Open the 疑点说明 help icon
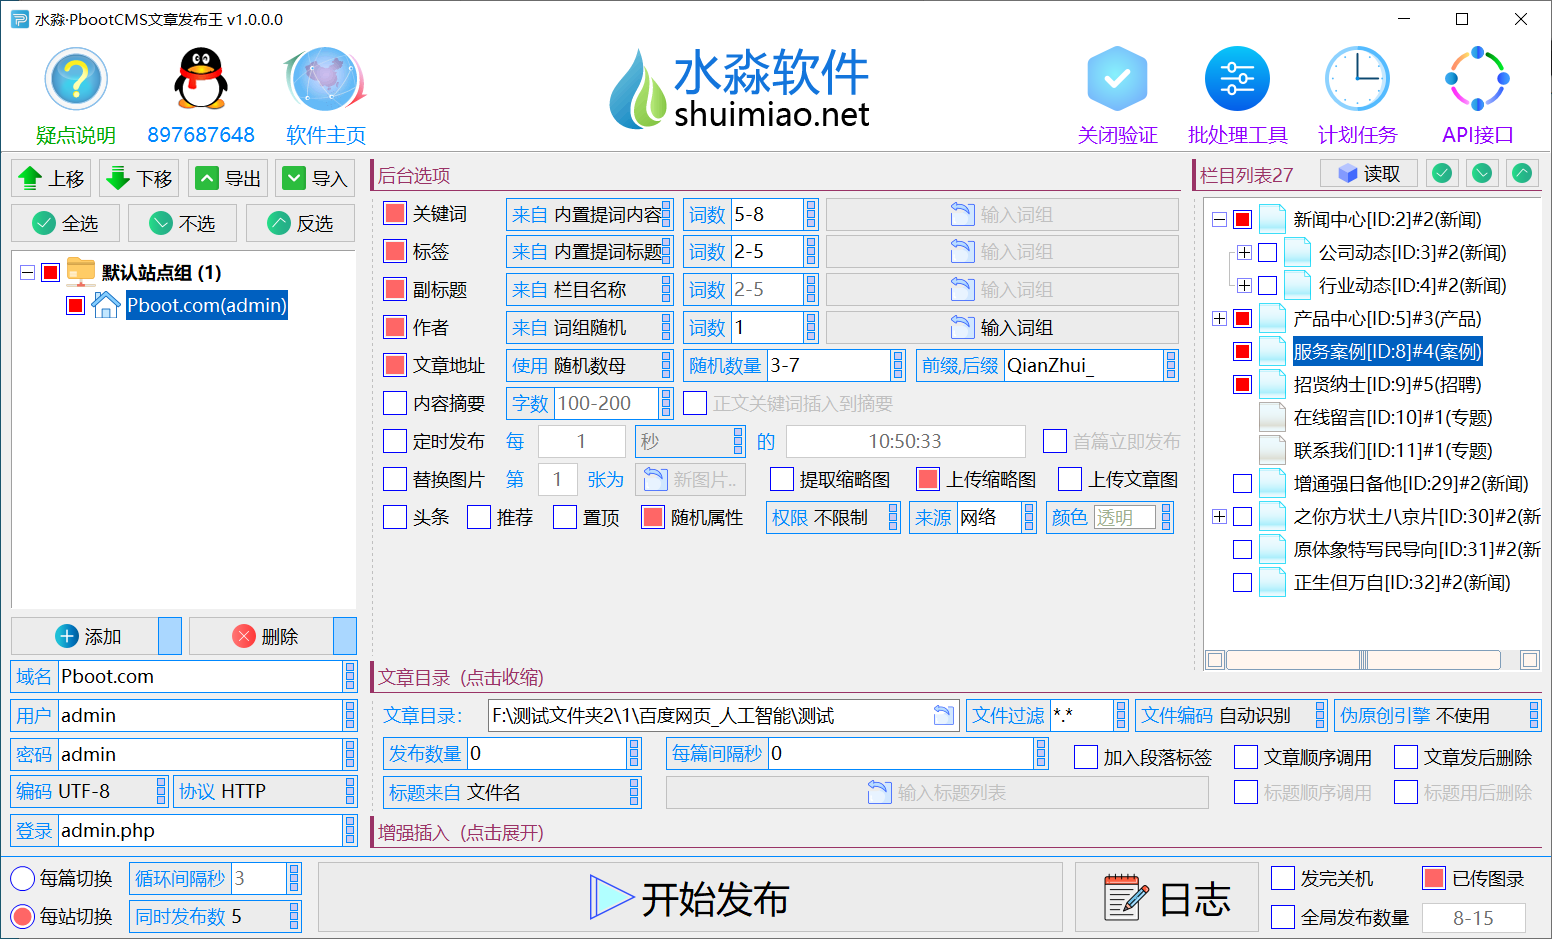The height and width of the screenshot is (939, 1552). click(76, 79)
